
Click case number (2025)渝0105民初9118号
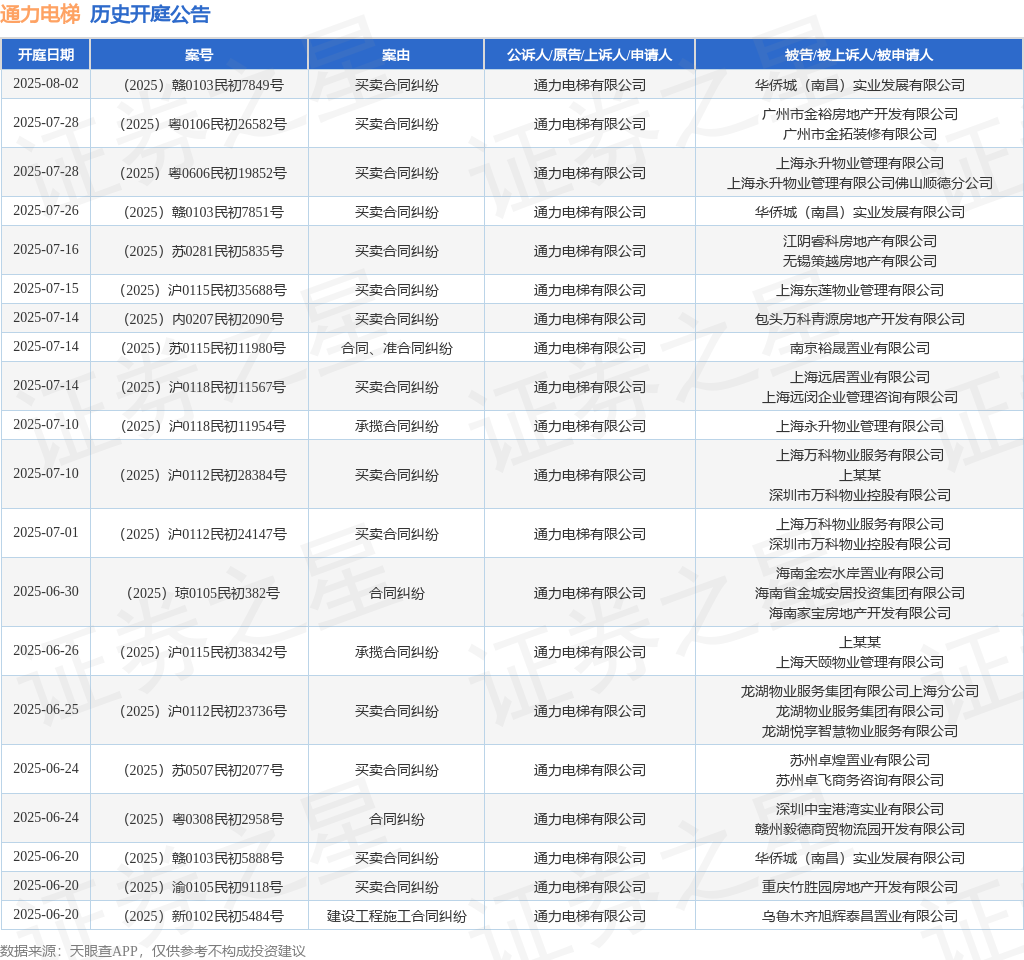203,888
